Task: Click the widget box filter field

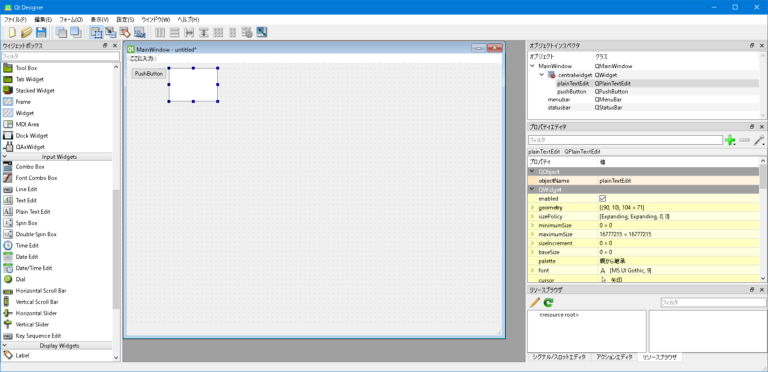Action: pyautogui.click(x=60, y=57)
